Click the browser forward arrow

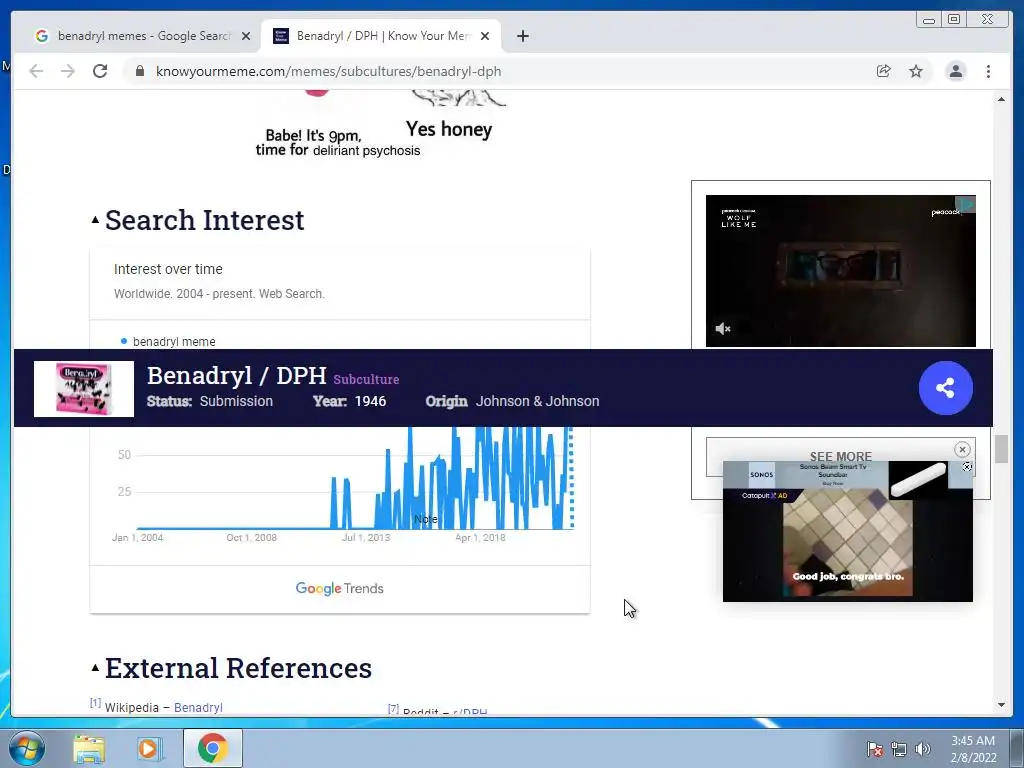click(x=68, y=71)
